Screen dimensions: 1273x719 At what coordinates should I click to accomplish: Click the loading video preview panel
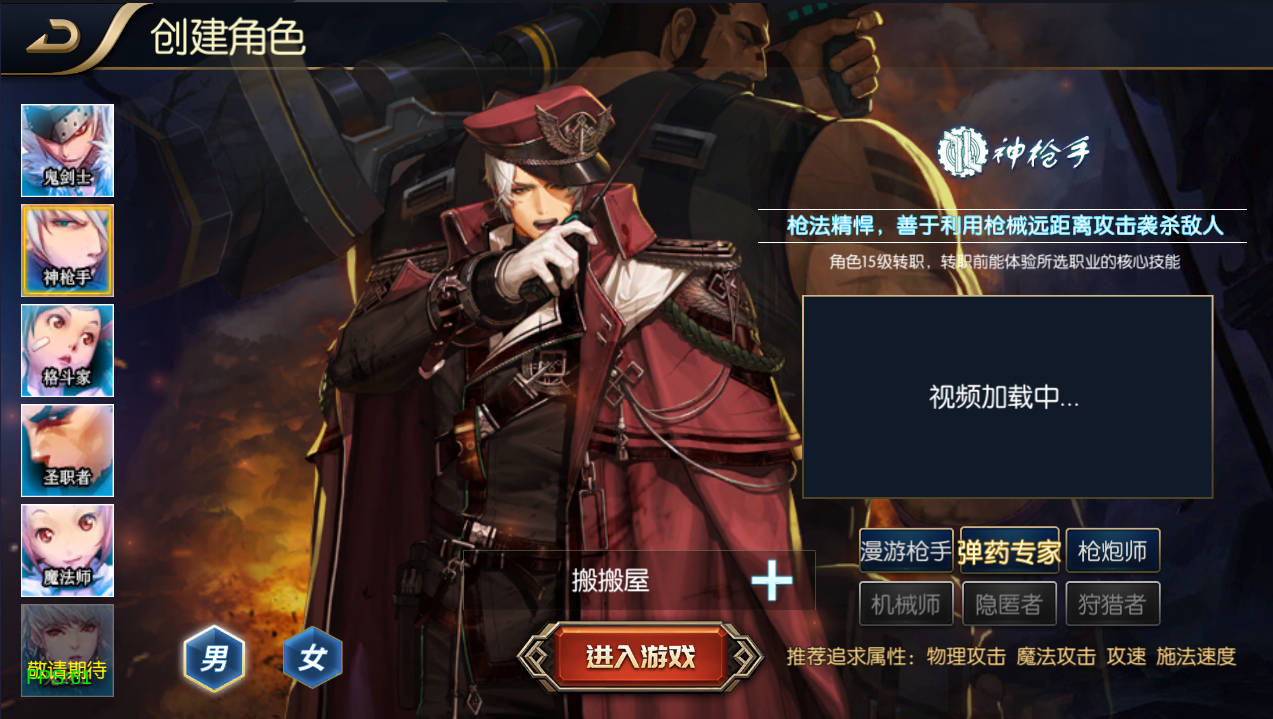1007,397
